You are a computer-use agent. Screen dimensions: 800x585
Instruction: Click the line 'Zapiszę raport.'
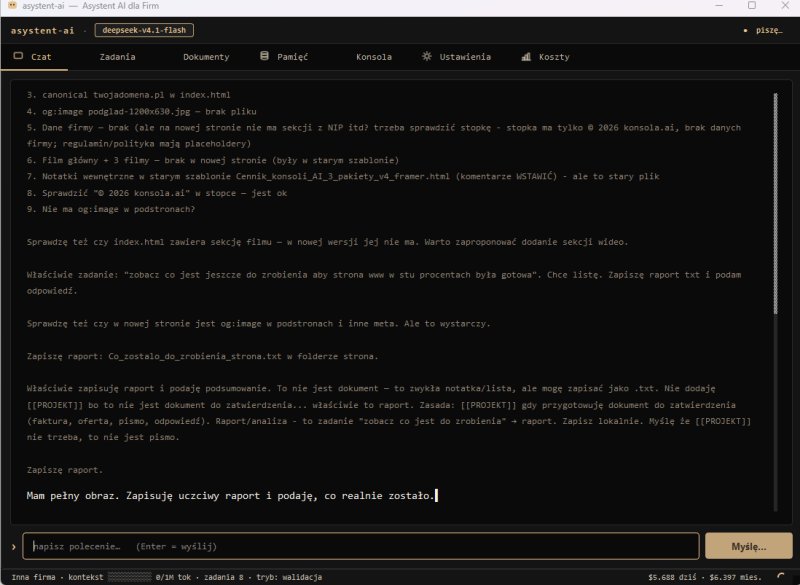65,470
